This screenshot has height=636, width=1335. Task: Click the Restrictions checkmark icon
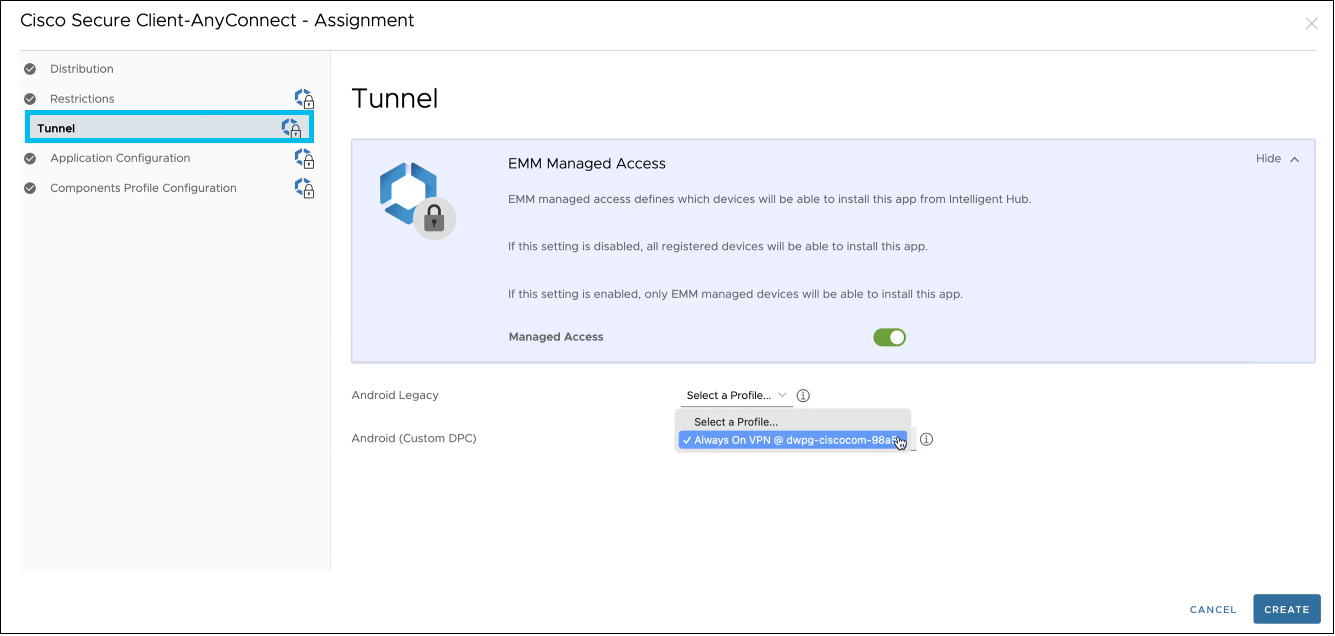pyautogui.click(x=30, y=99)
